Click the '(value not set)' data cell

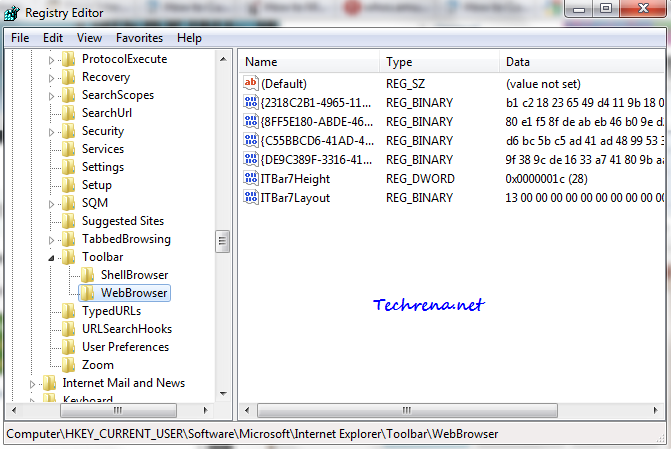543,83
